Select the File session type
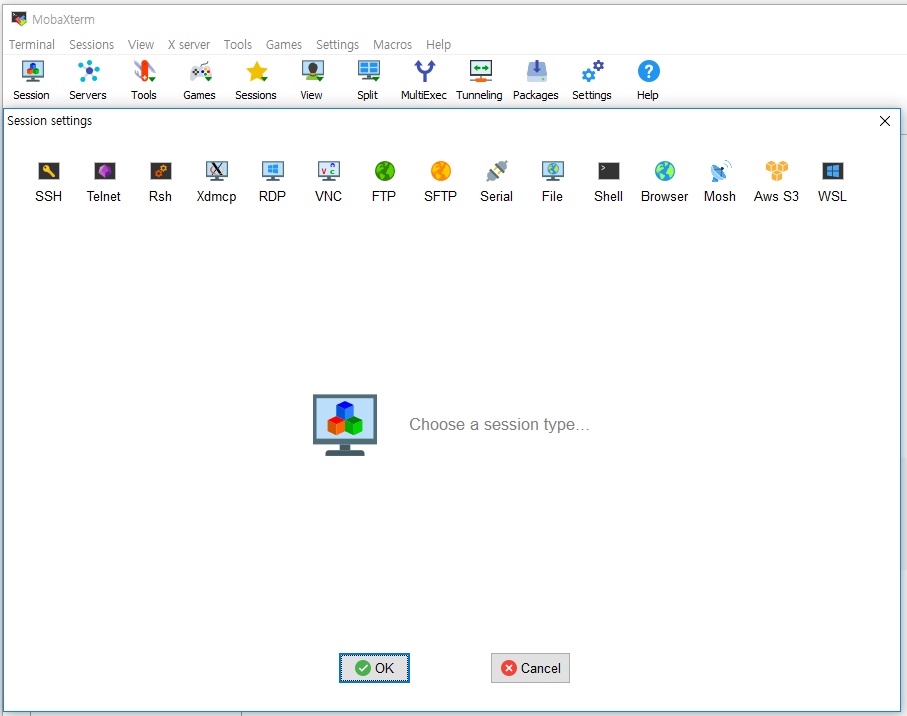 (x=552, y=182)
